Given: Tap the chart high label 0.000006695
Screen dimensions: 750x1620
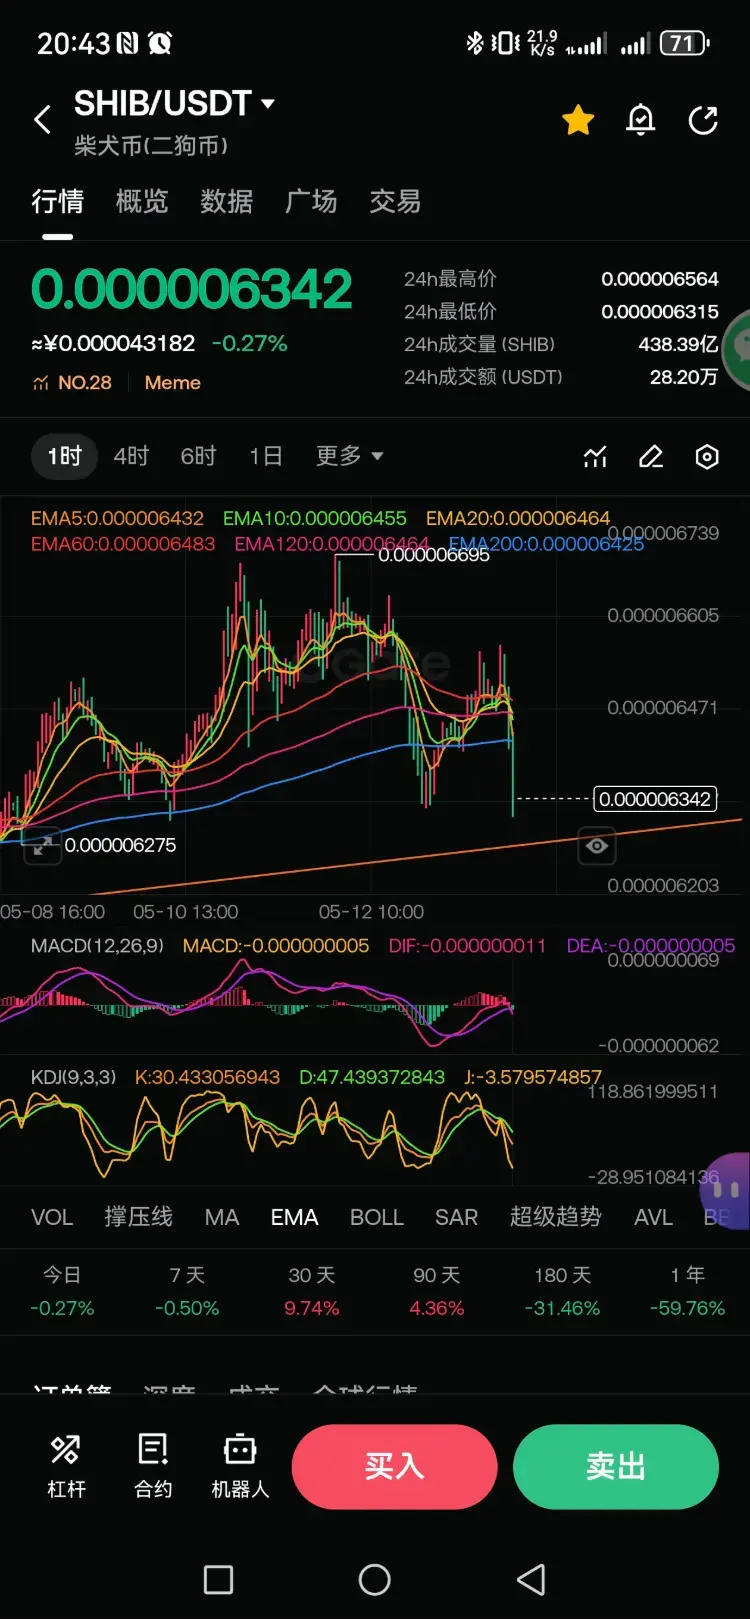Looking at the screenshot, I should [x=434, y=556].
